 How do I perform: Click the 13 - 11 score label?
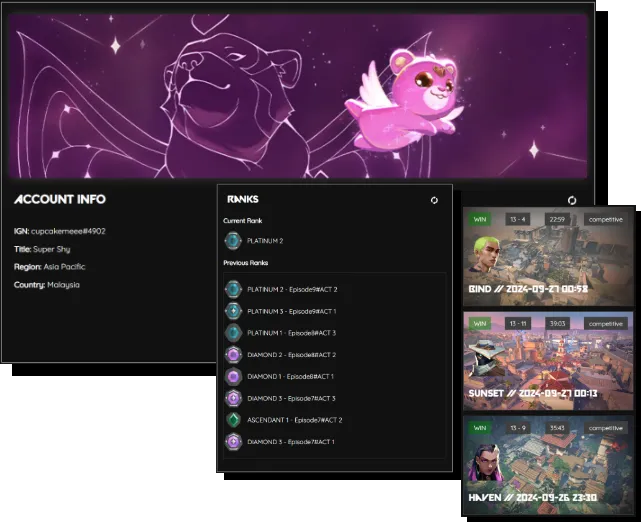[518, 324]
